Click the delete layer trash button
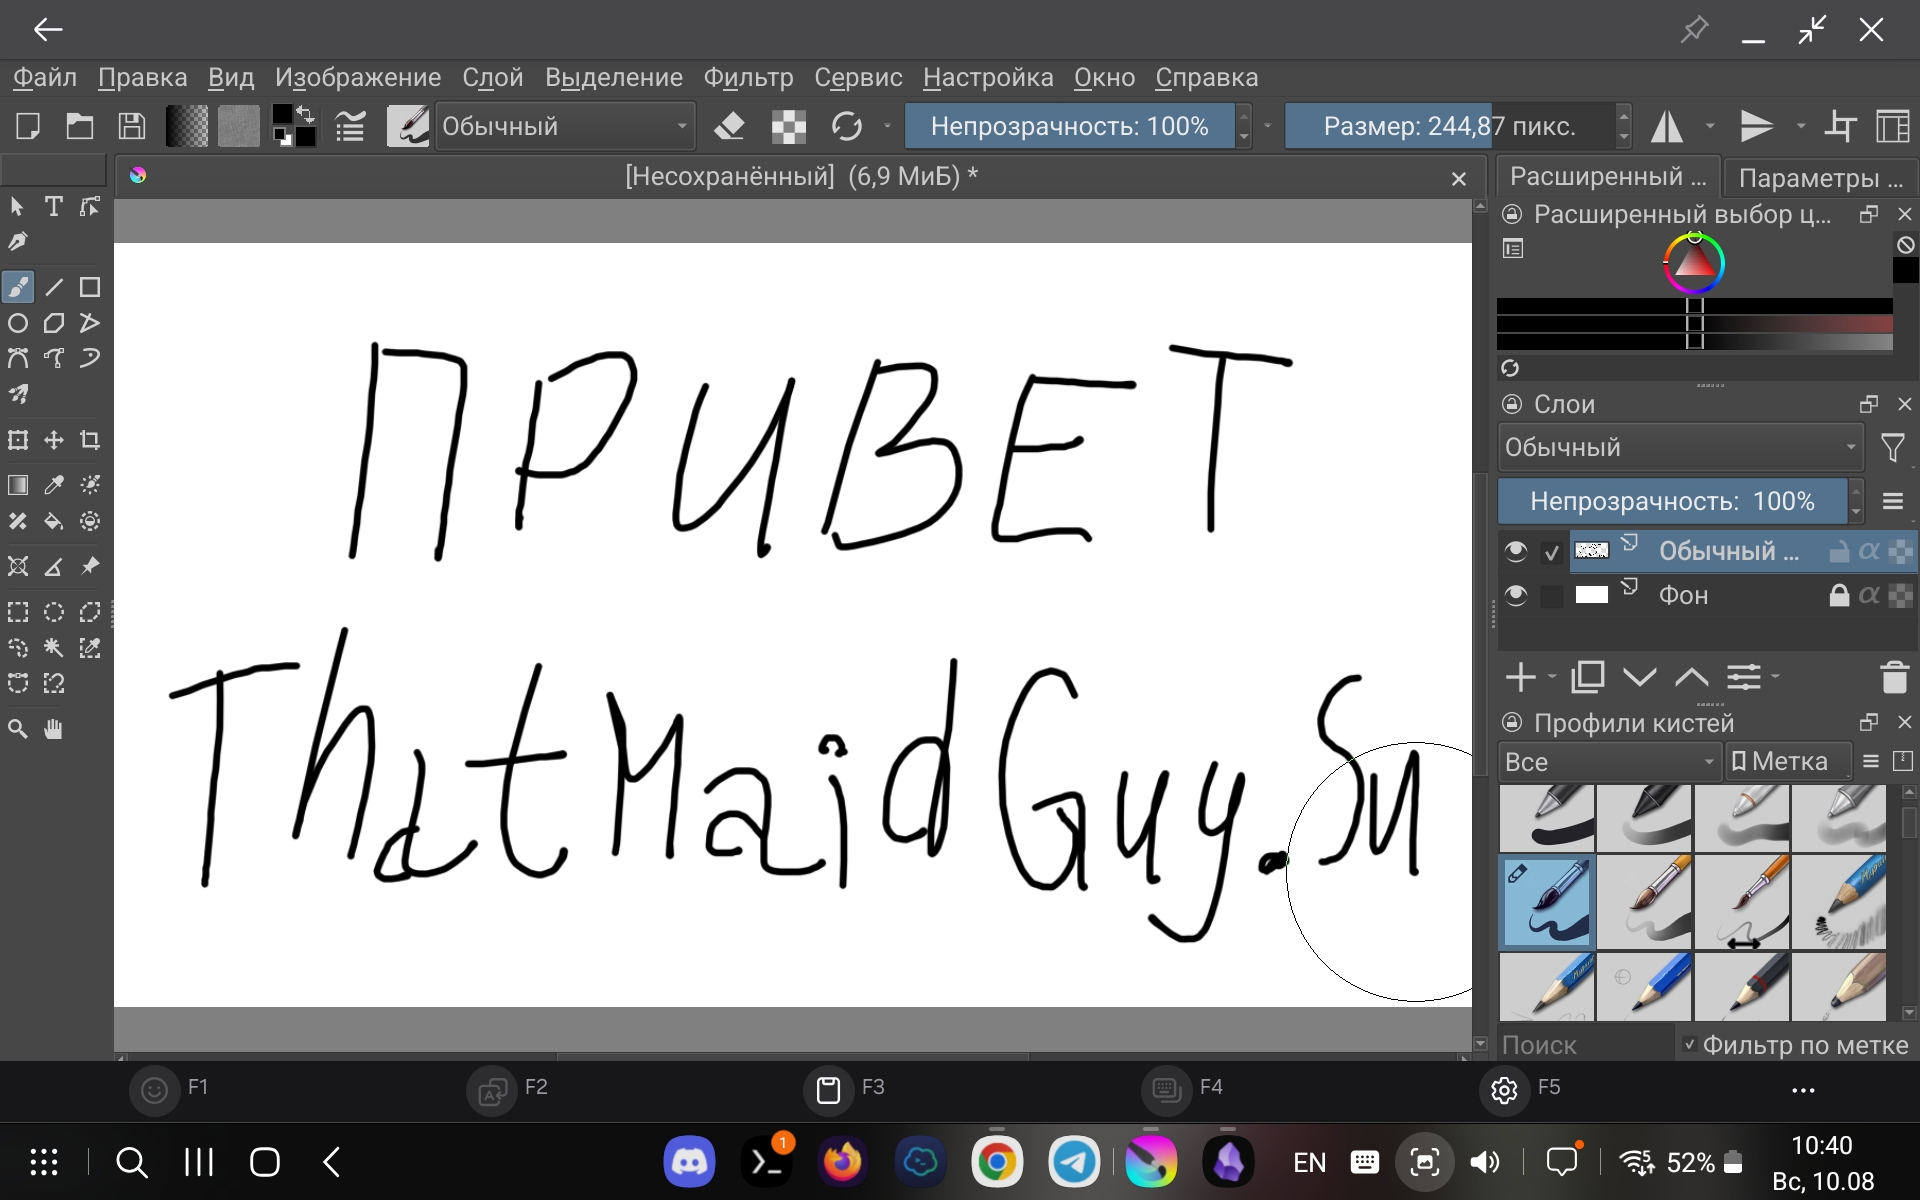The width and height of the screenshot is (1920, 1200). [1896, 677]
